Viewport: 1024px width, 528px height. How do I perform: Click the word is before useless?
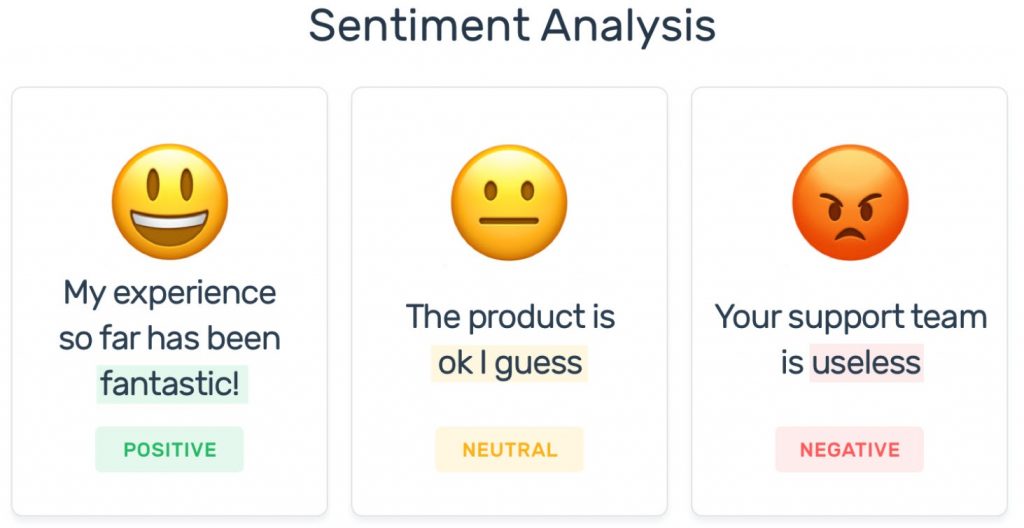792,363
